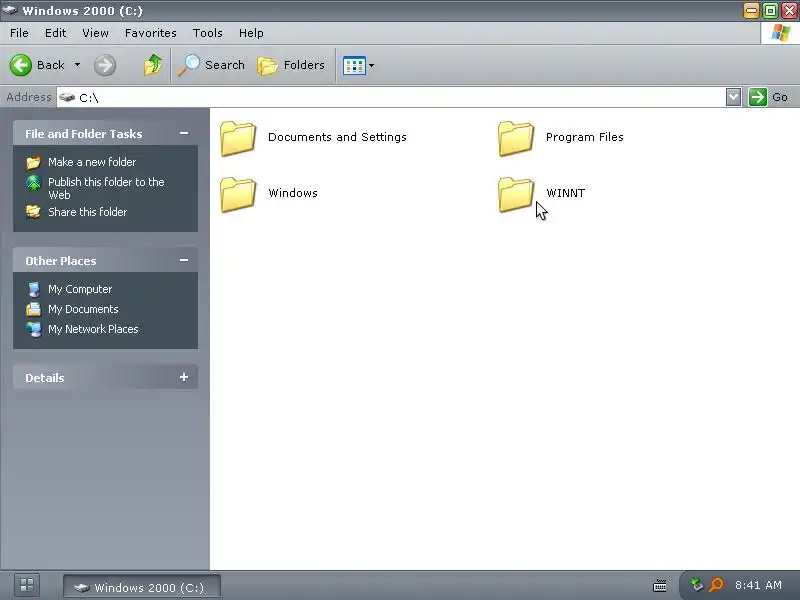
Task: Open the File menu
Action: pyautogui.click(x=19, y=33)
